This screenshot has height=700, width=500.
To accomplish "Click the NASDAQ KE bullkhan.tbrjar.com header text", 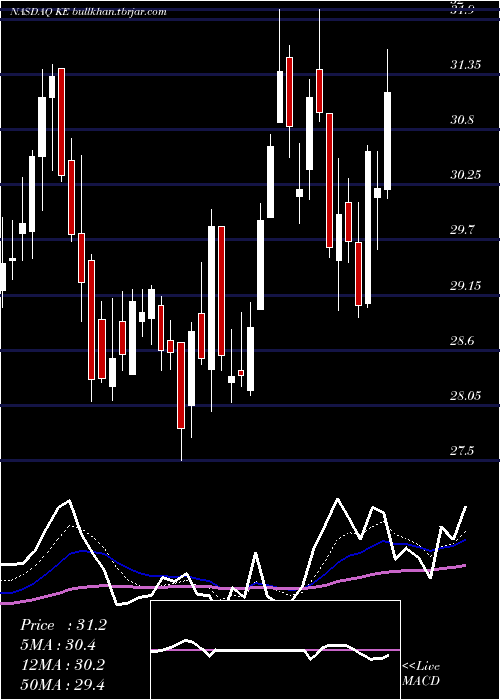I will point(88,12).
